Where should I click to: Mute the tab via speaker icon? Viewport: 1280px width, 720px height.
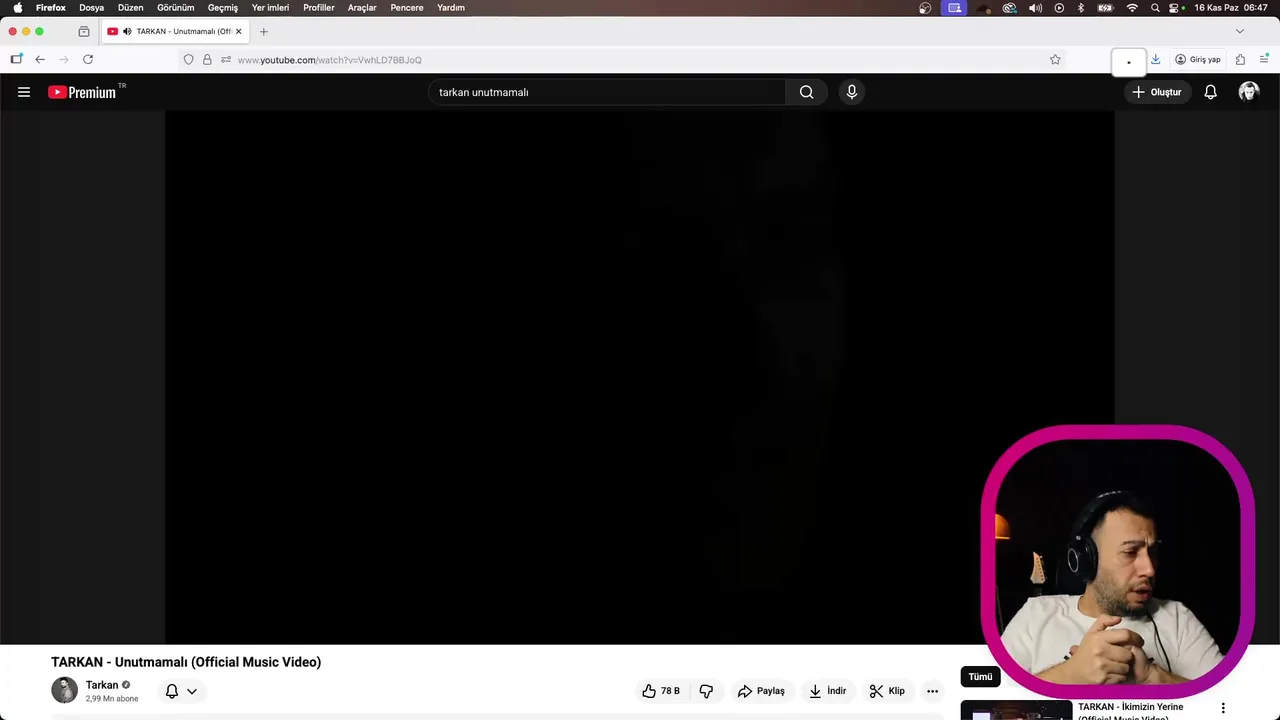pyautogui.click(x=127, y=32)
